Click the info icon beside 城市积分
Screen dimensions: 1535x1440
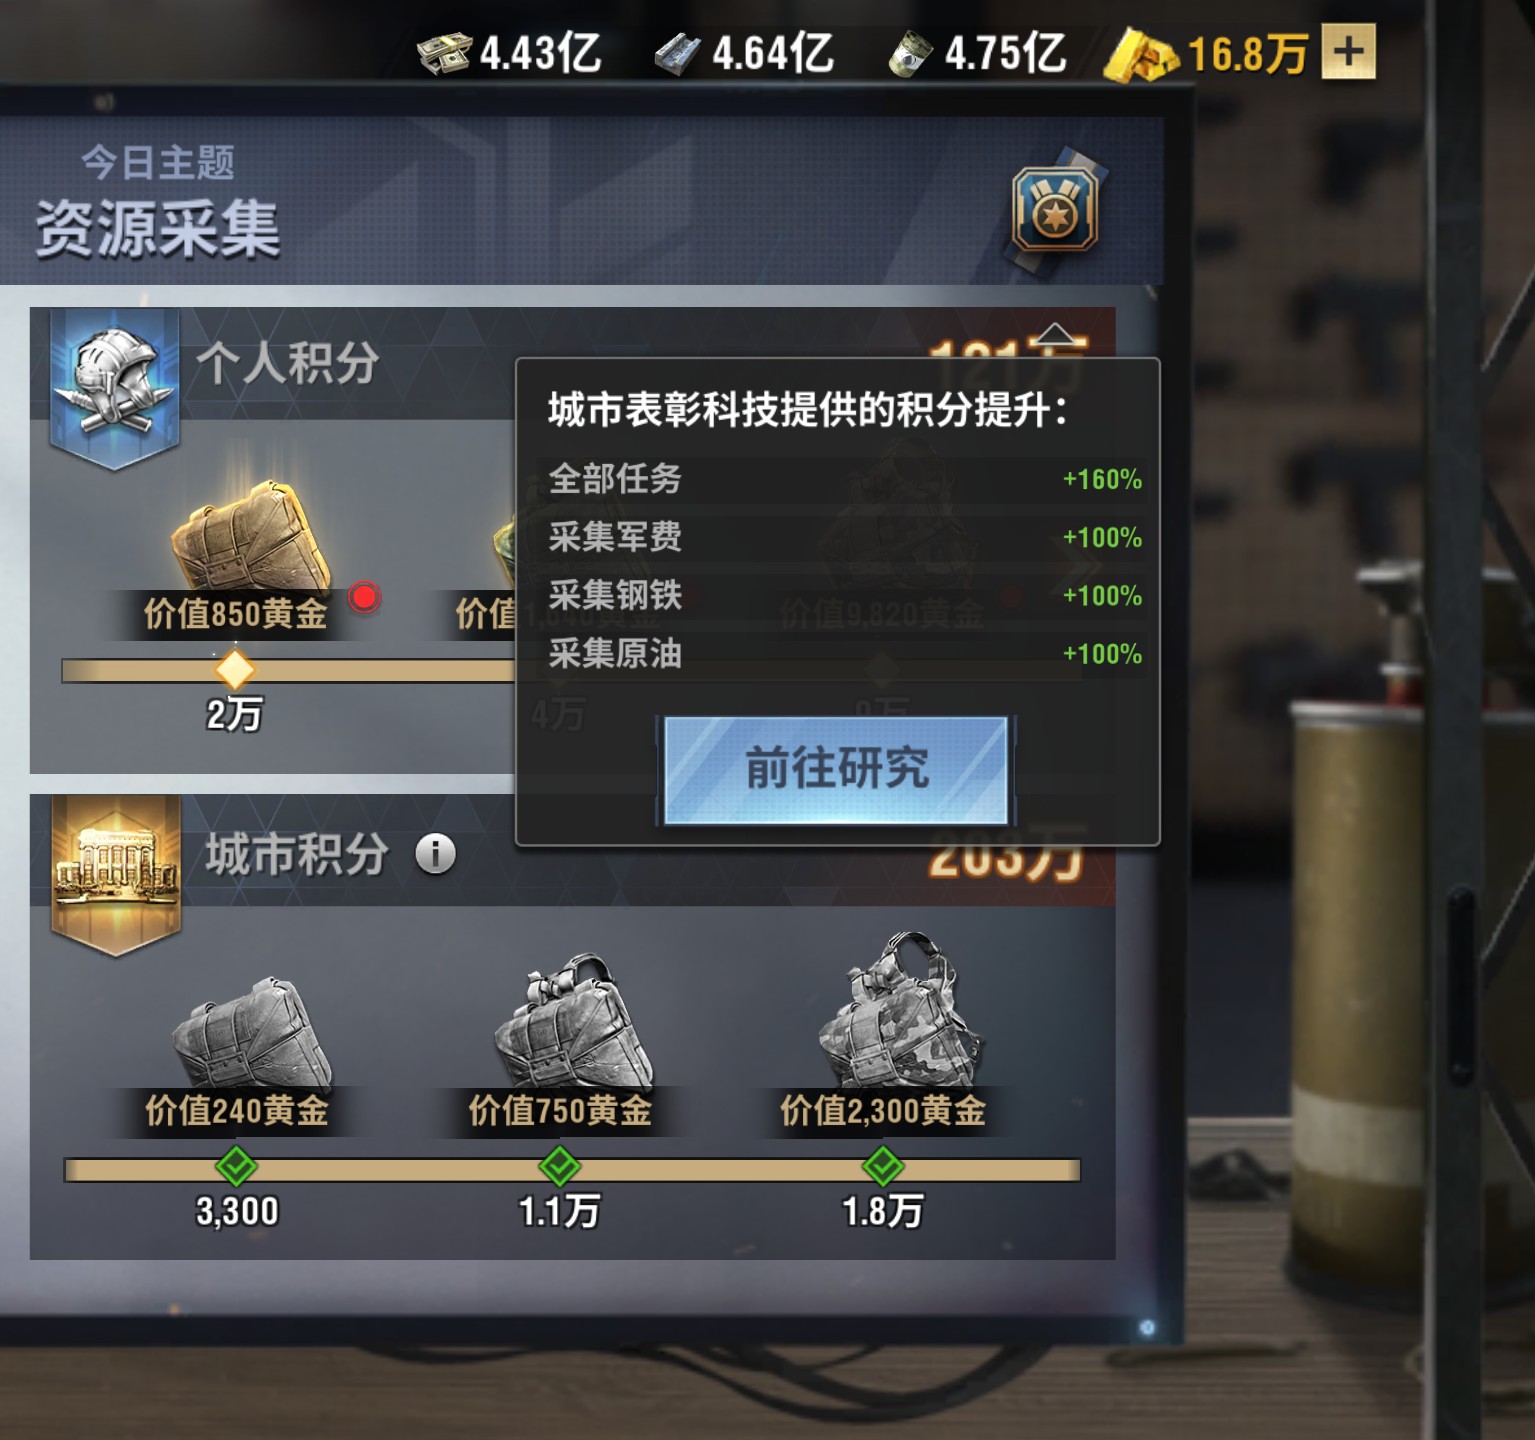[x=435, y=854]
